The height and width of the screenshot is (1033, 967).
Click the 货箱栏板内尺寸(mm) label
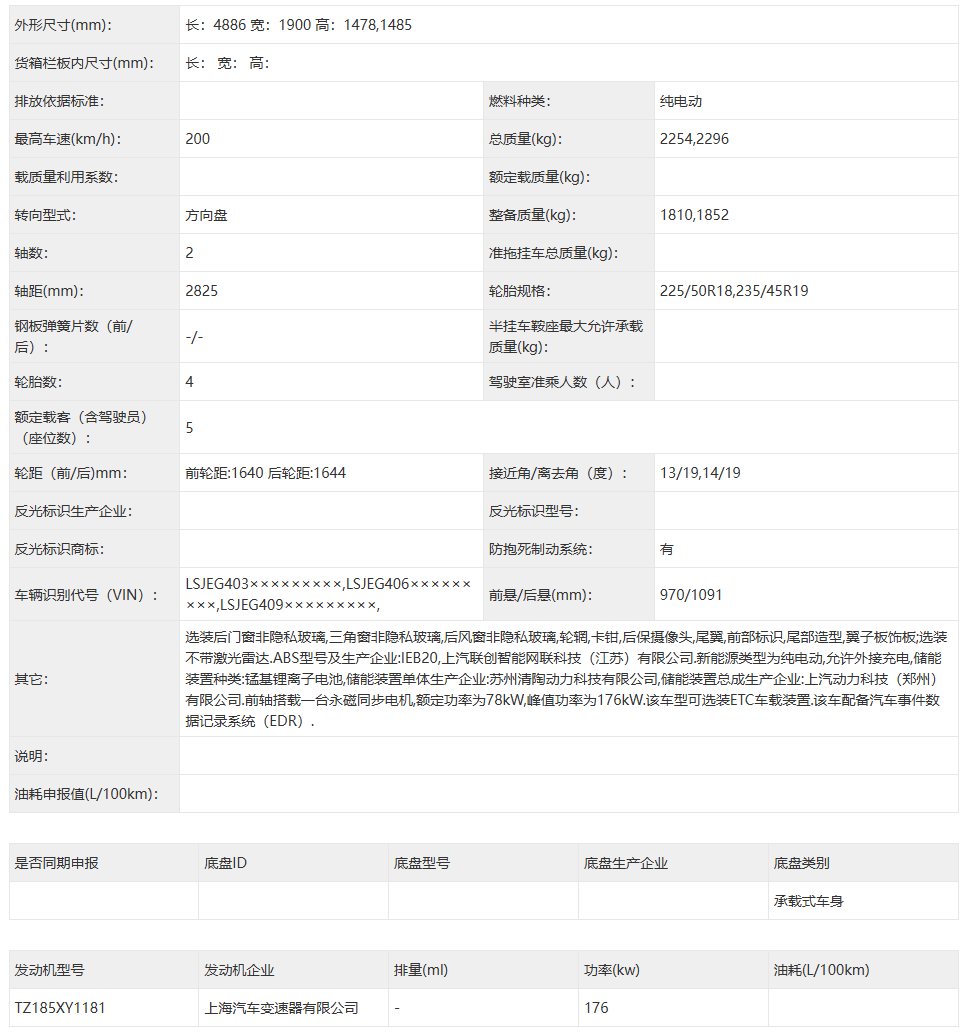click(84, 63)
